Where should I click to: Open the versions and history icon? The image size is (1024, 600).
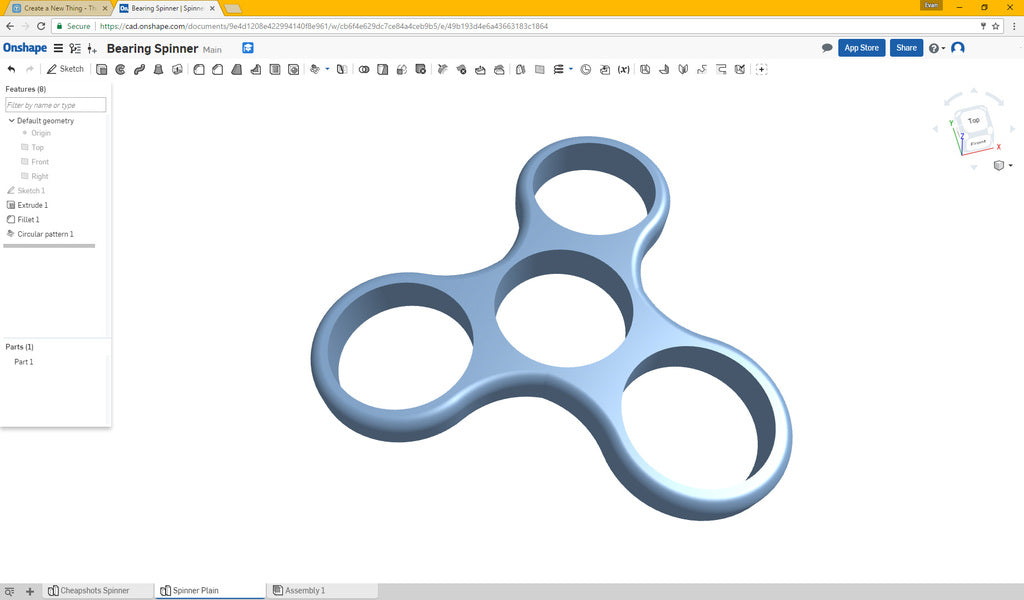pyautogui.click(x=75, y=48)
